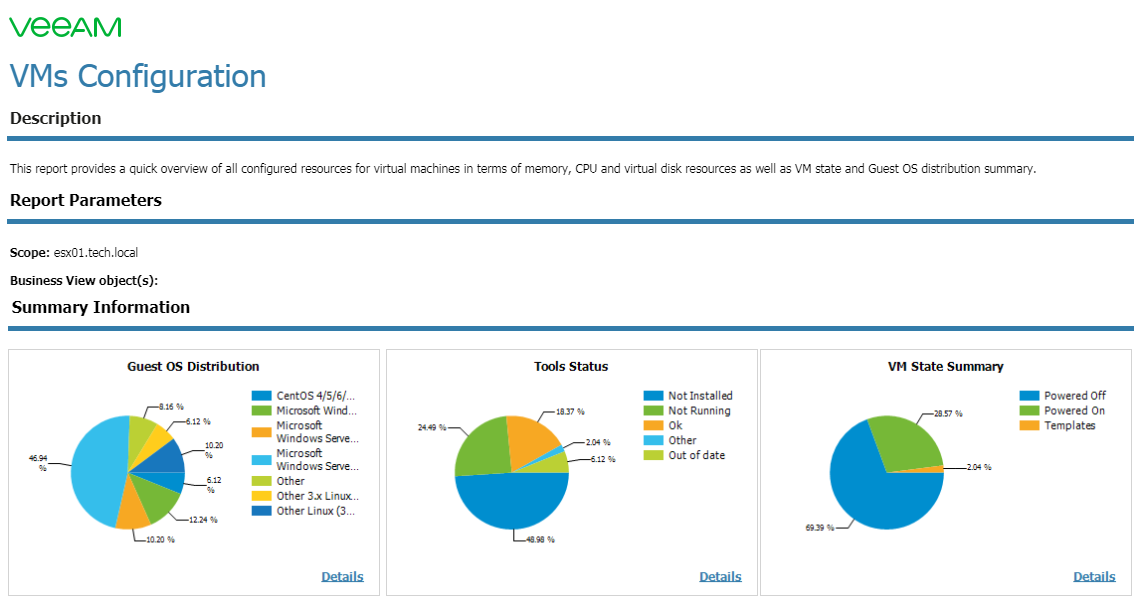Click Powered Off legend swatch
The width and height of the screenshot is (1140, 604).
1029,396
